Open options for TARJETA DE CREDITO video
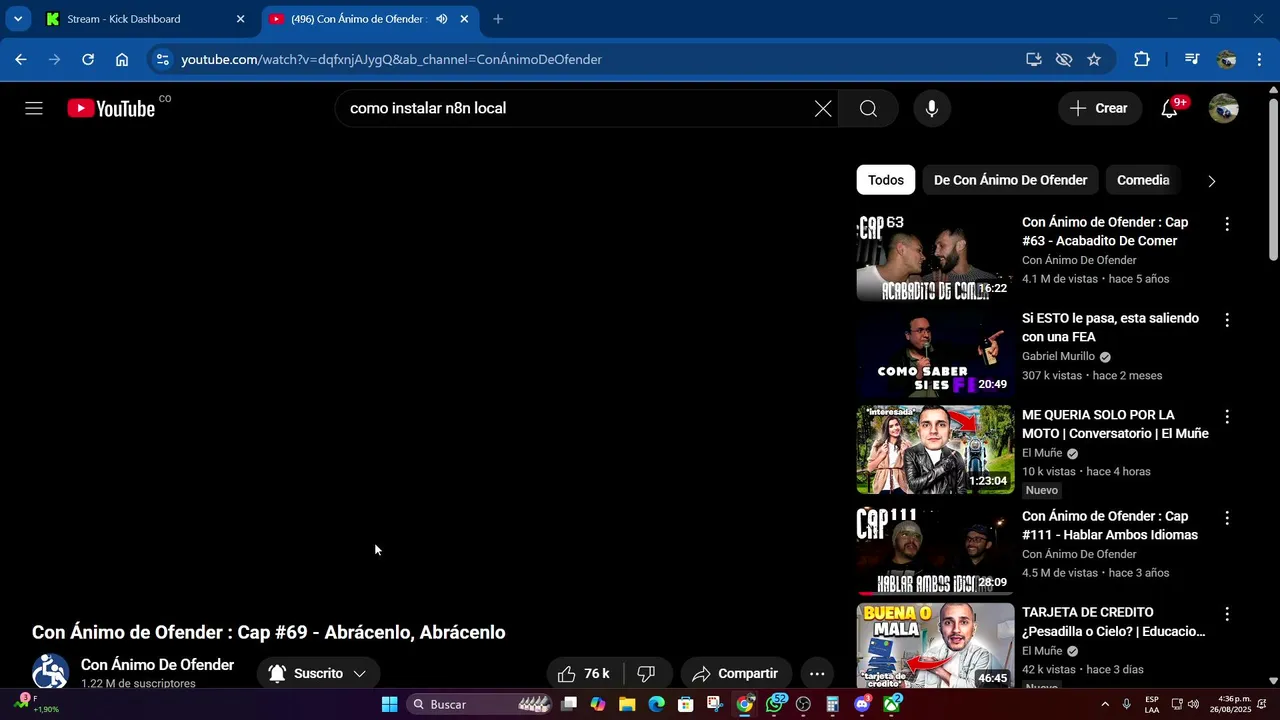The height and width of the screenshot is (720, 1280). click(1227, 614)
